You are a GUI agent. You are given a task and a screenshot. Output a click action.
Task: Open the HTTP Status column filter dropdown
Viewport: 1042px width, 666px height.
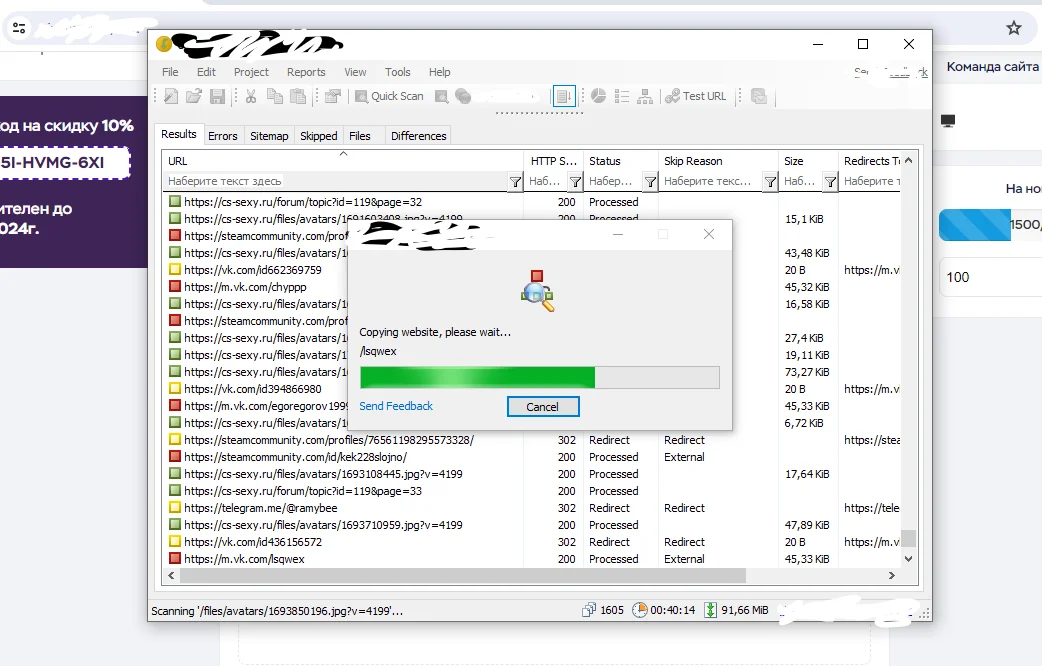coord(576,182)
